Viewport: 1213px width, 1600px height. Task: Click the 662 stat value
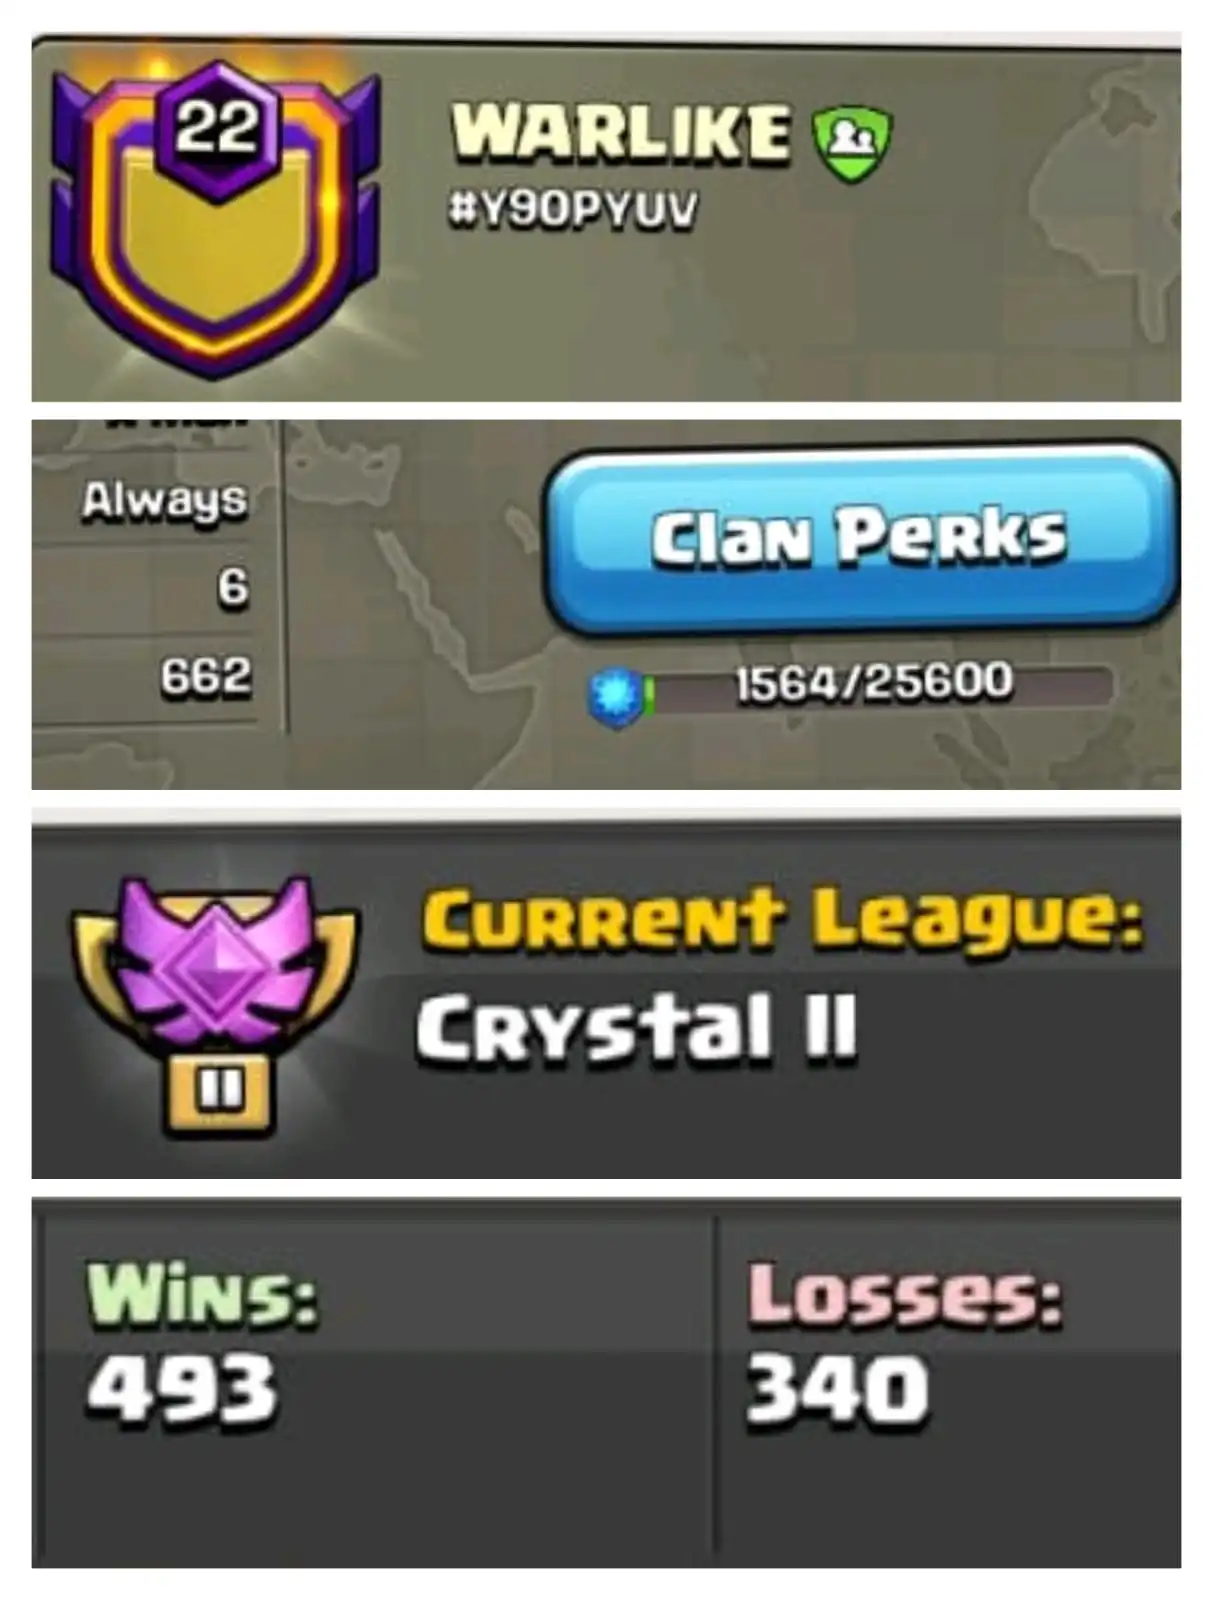[205, 677]
